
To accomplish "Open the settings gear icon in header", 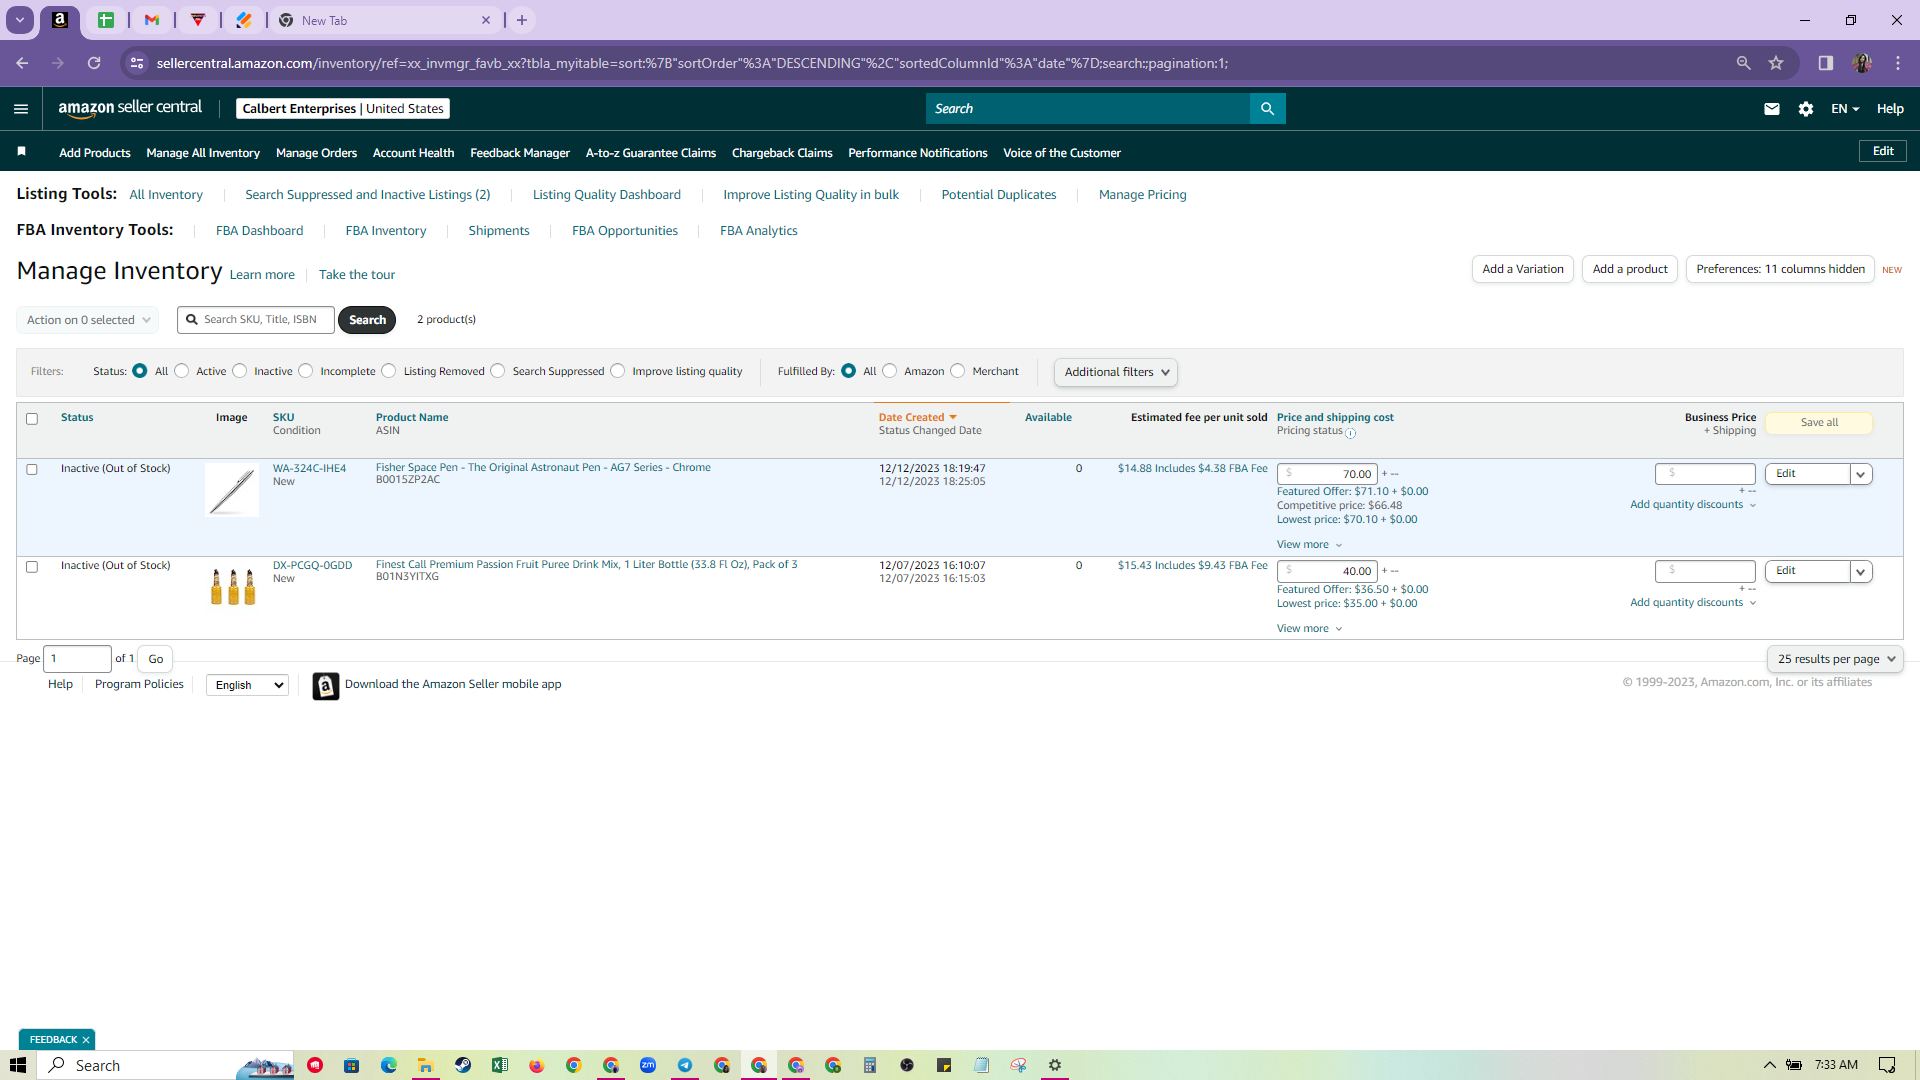I will [x=1805, y=109].
